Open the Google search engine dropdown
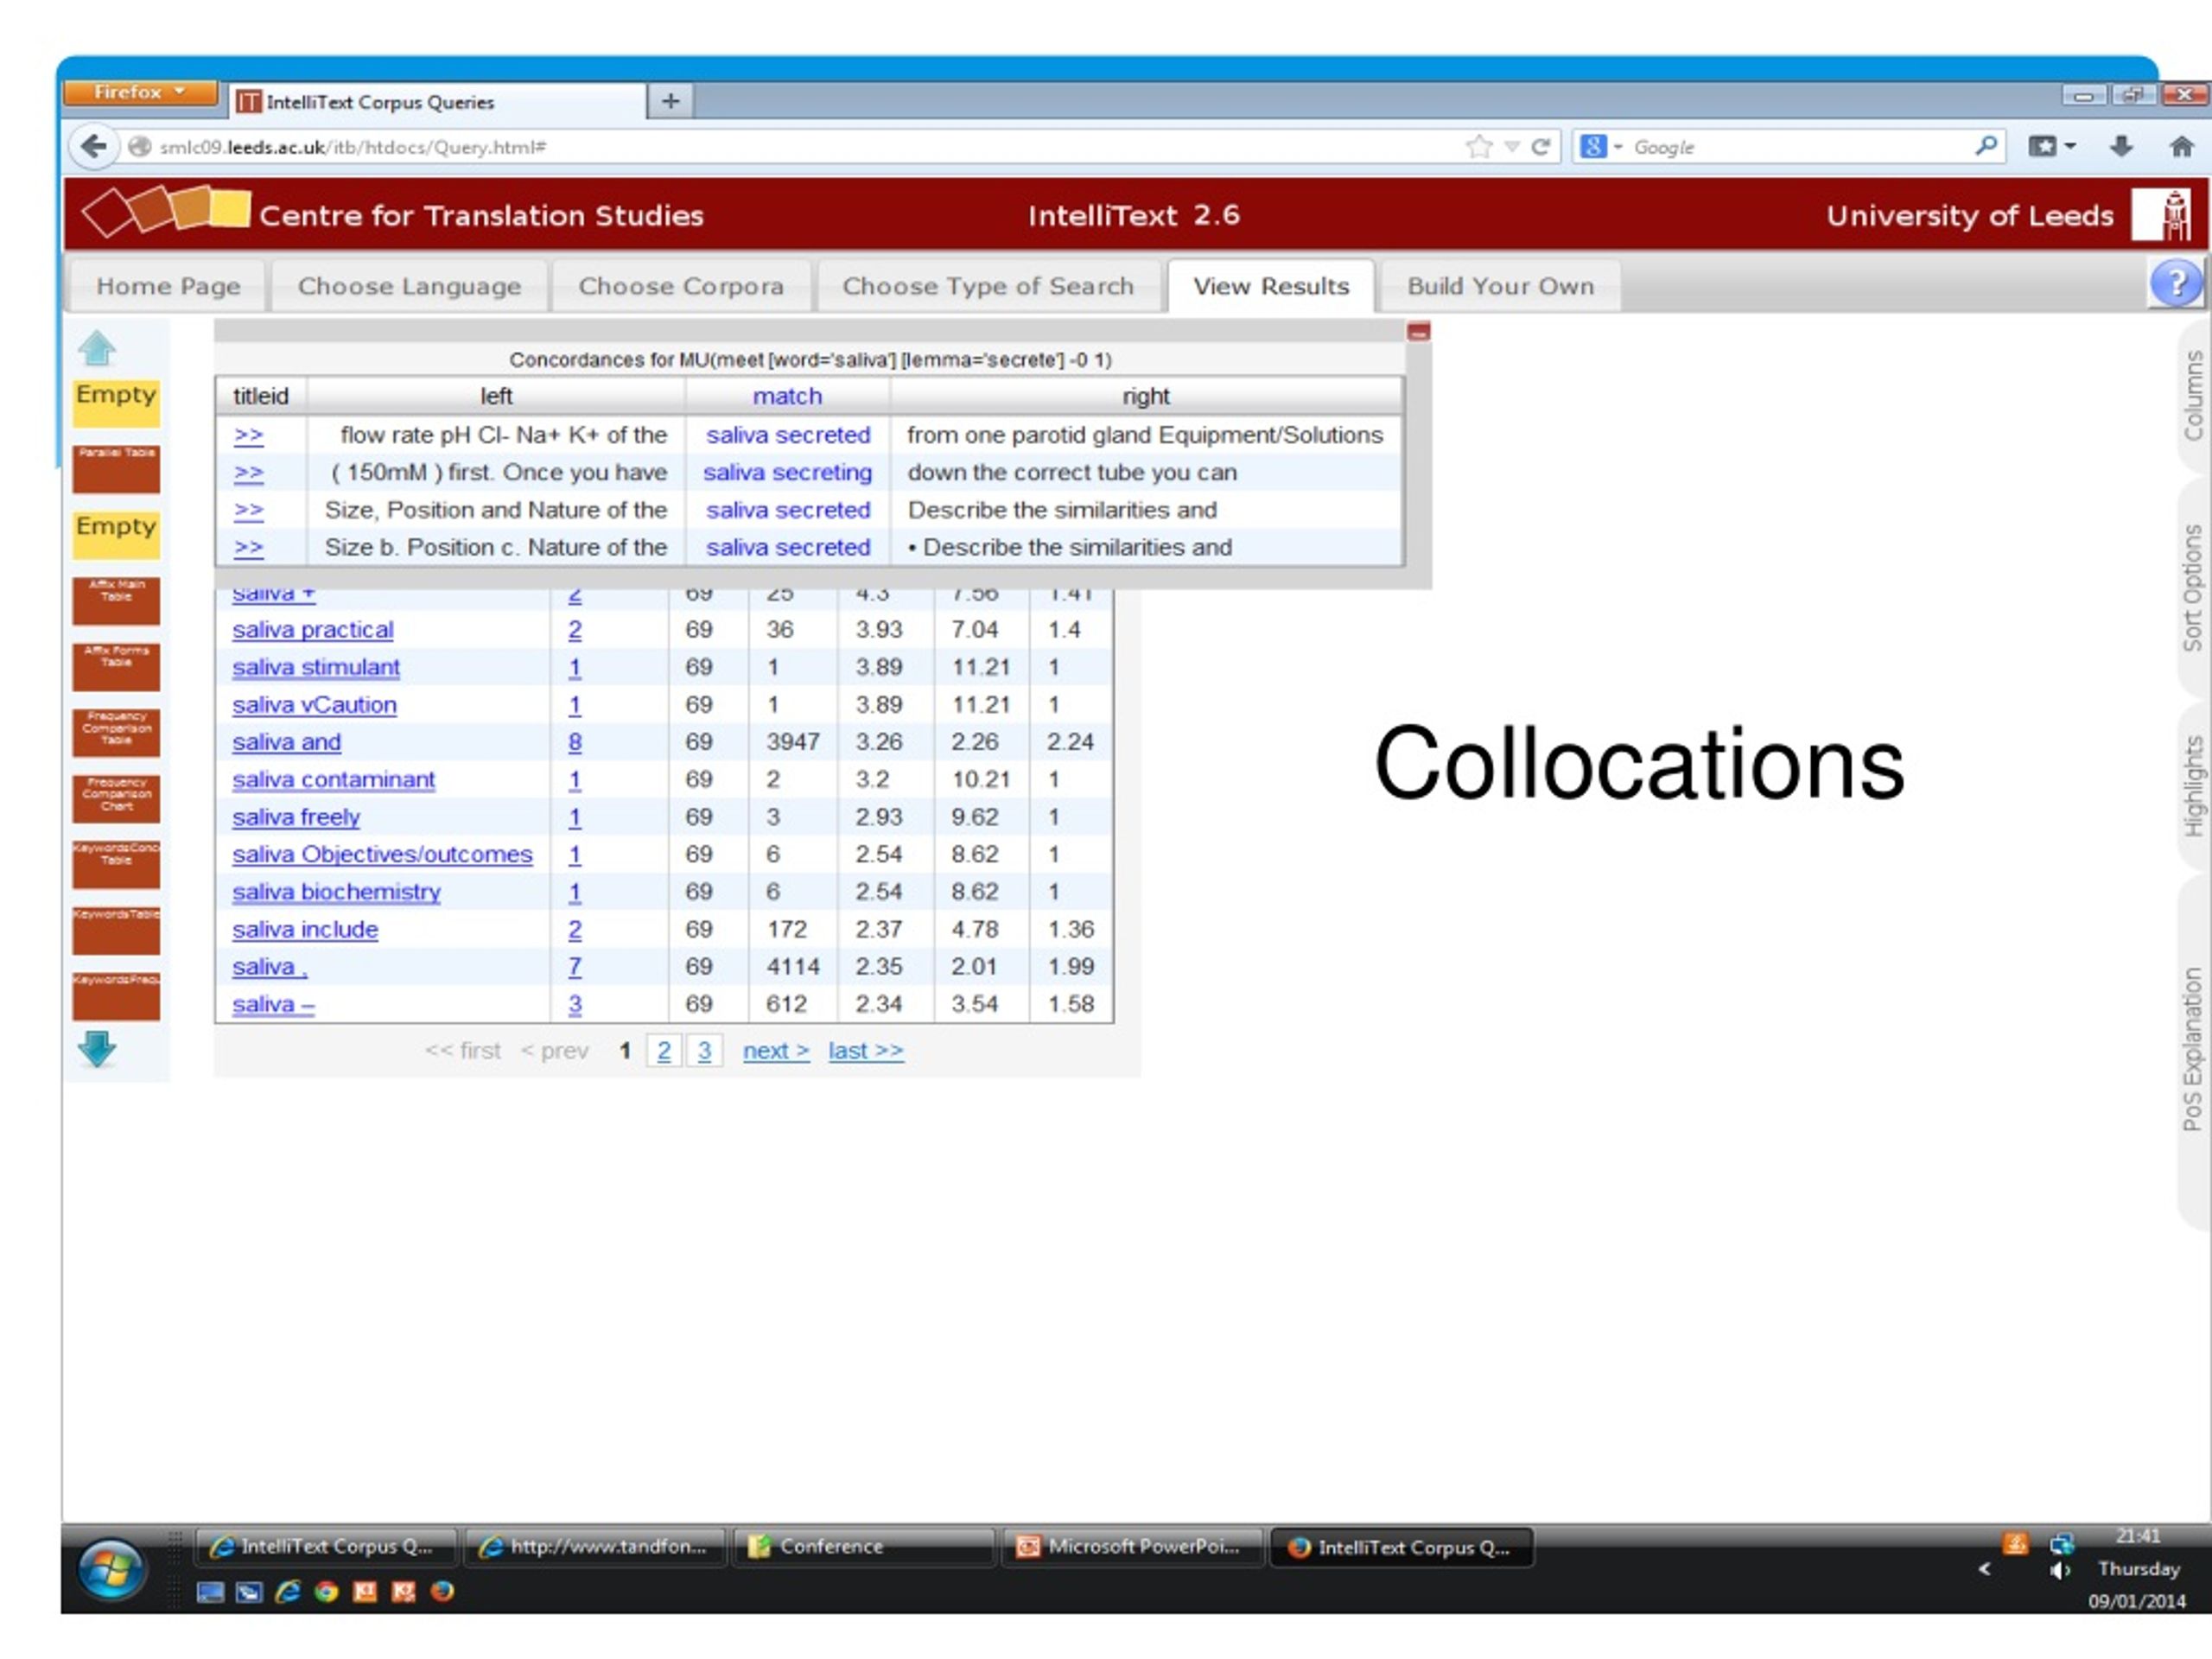Viewport: 2212px width, 1659px height. coord(1601,147)
